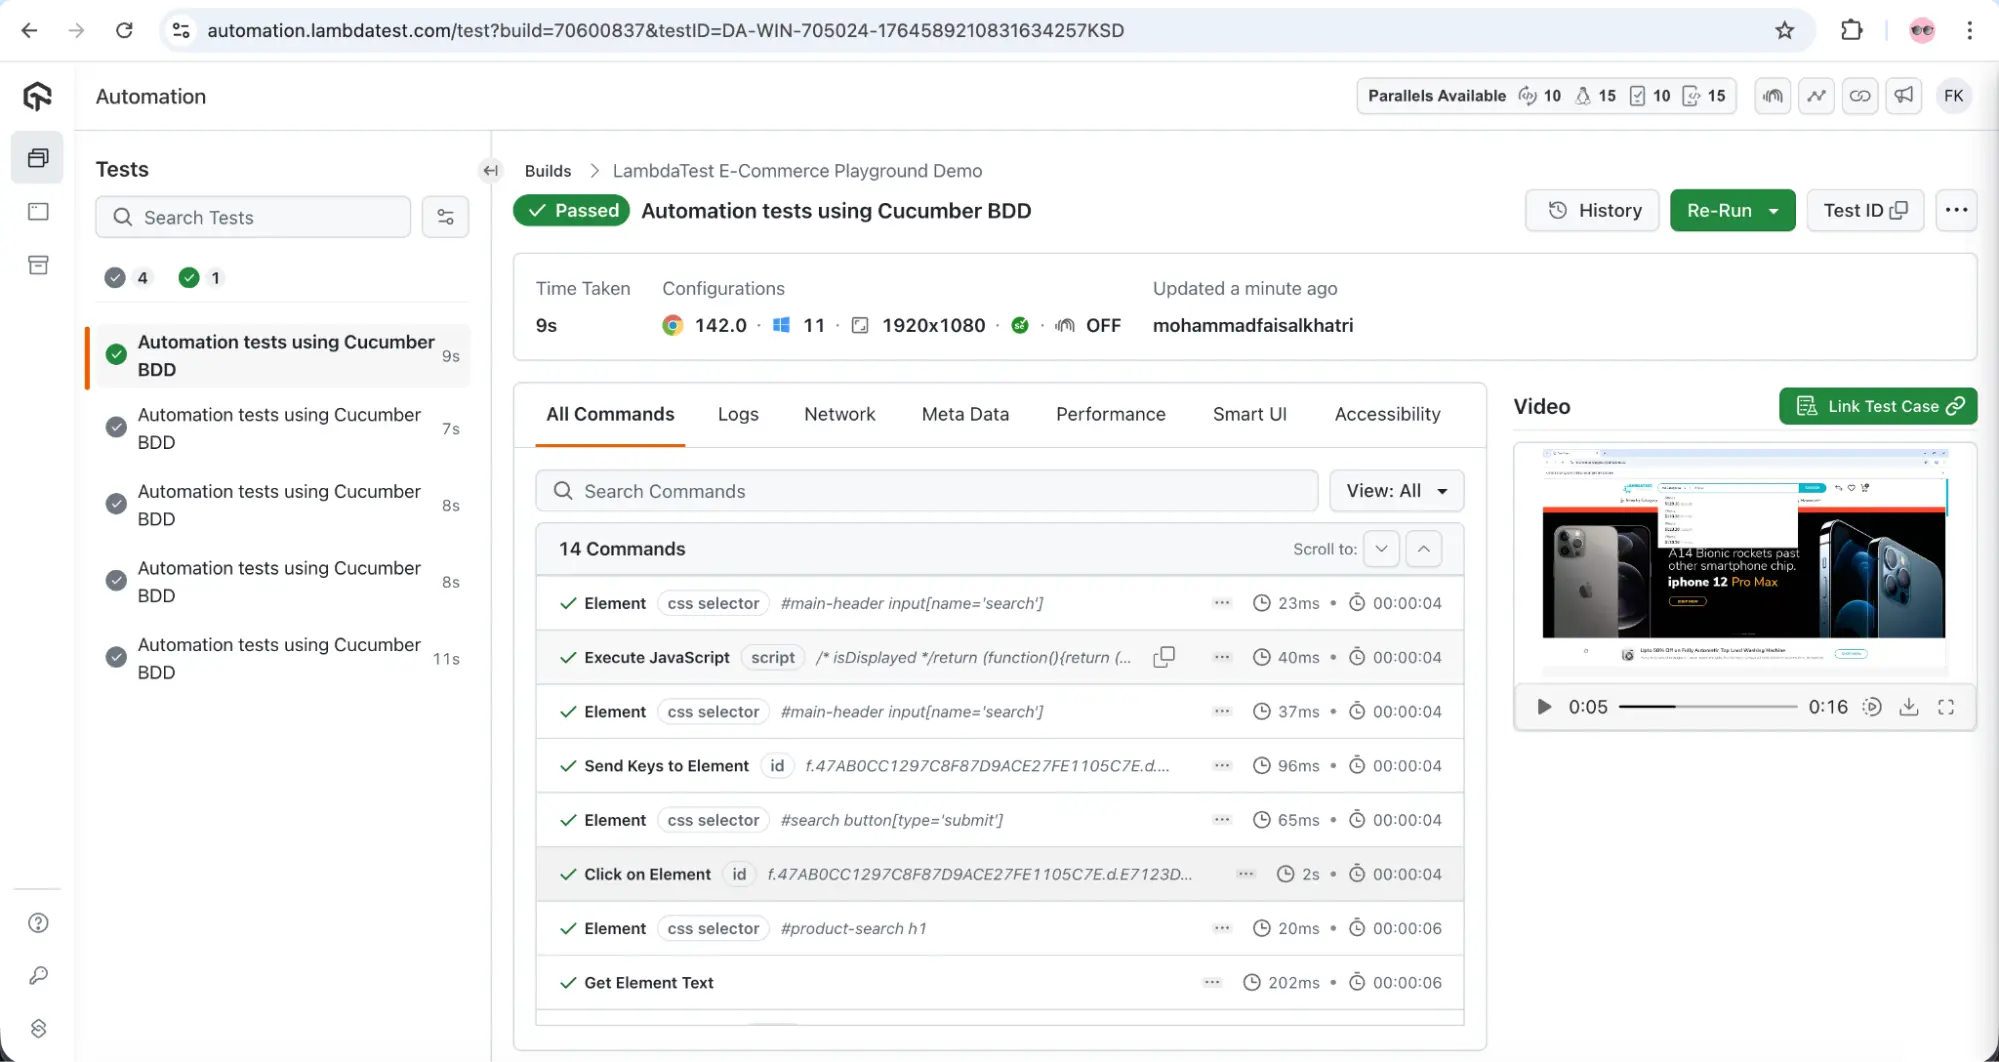Viewport: 1999px width, 1062px height.
Task: Open the search filter options beside Search Tests
Action: pyautogui.click(x=445, y=216)
